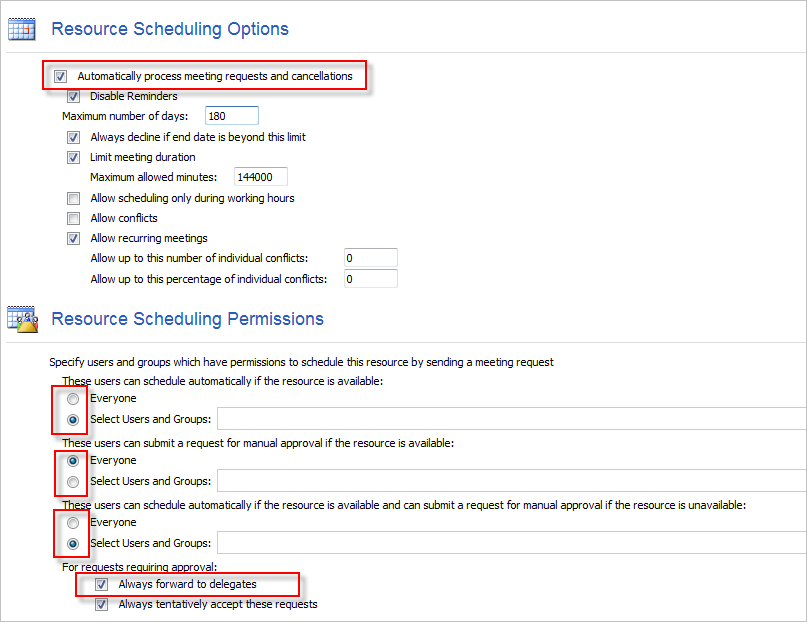This screenshot has height=622, width=807.
Task: Toggle Always decline if end date beyond limit
Action: point(74,137)
